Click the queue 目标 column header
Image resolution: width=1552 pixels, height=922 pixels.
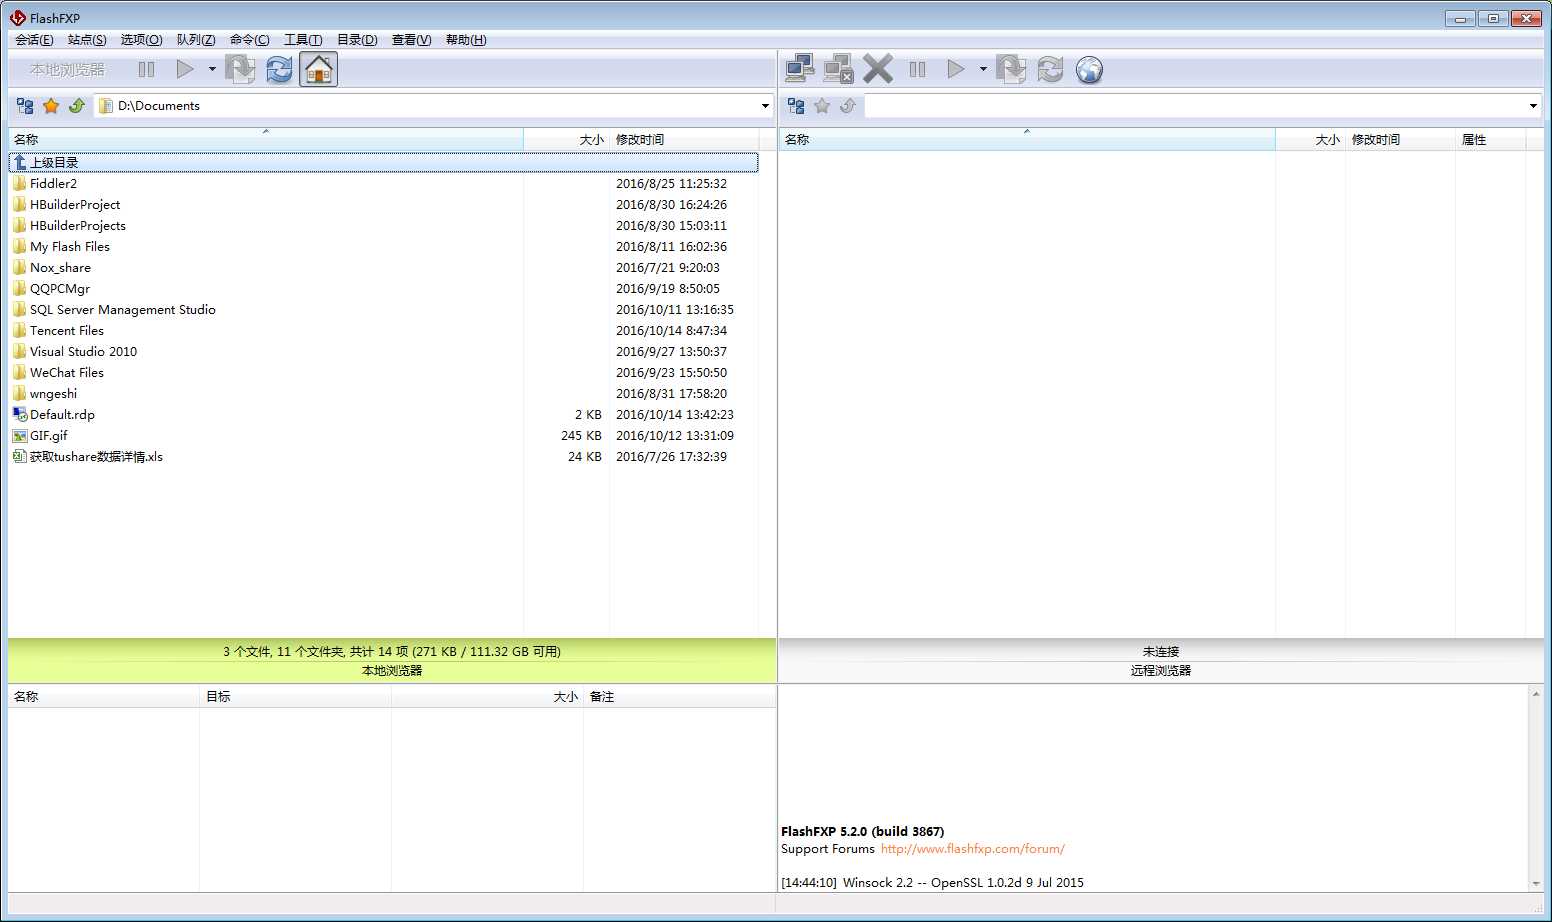click(295, 697)
